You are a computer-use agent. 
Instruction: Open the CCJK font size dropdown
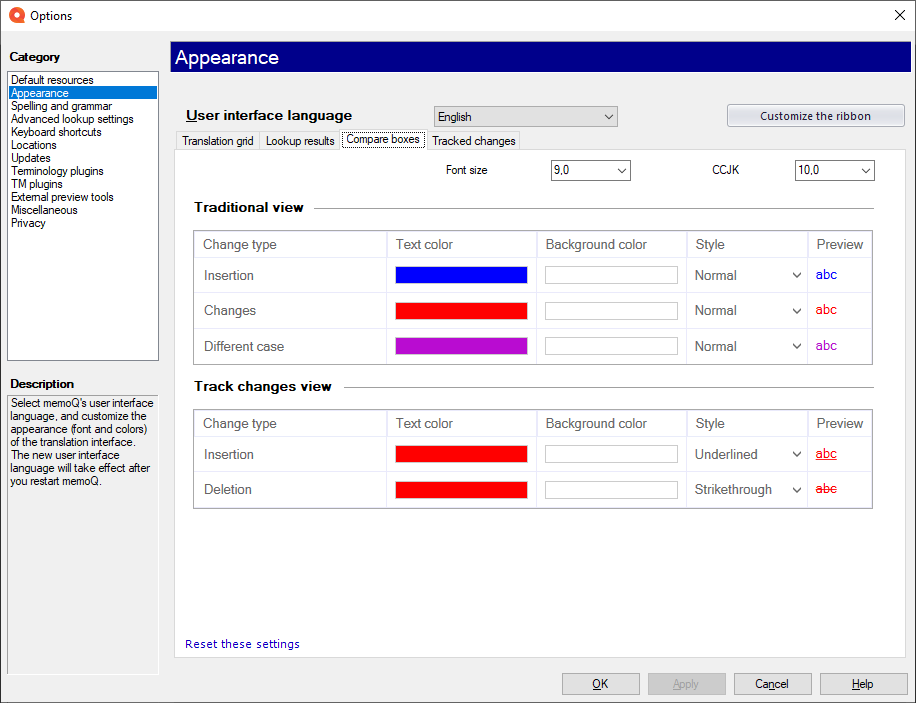(x=834, y=171)
